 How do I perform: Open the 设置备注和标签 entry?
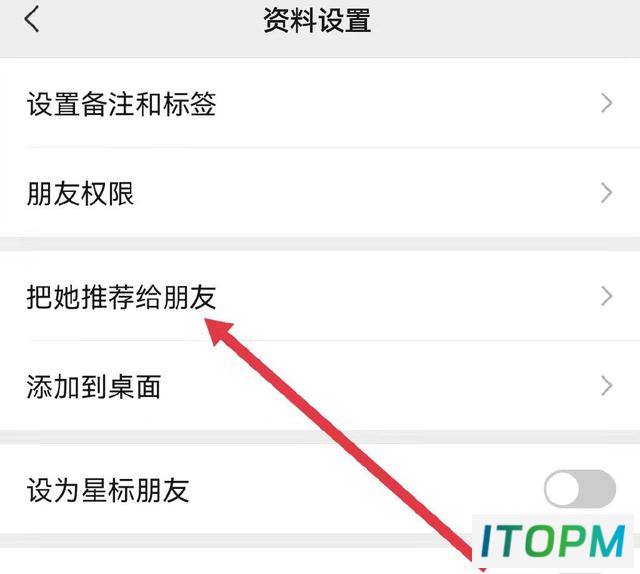(320, 103)
